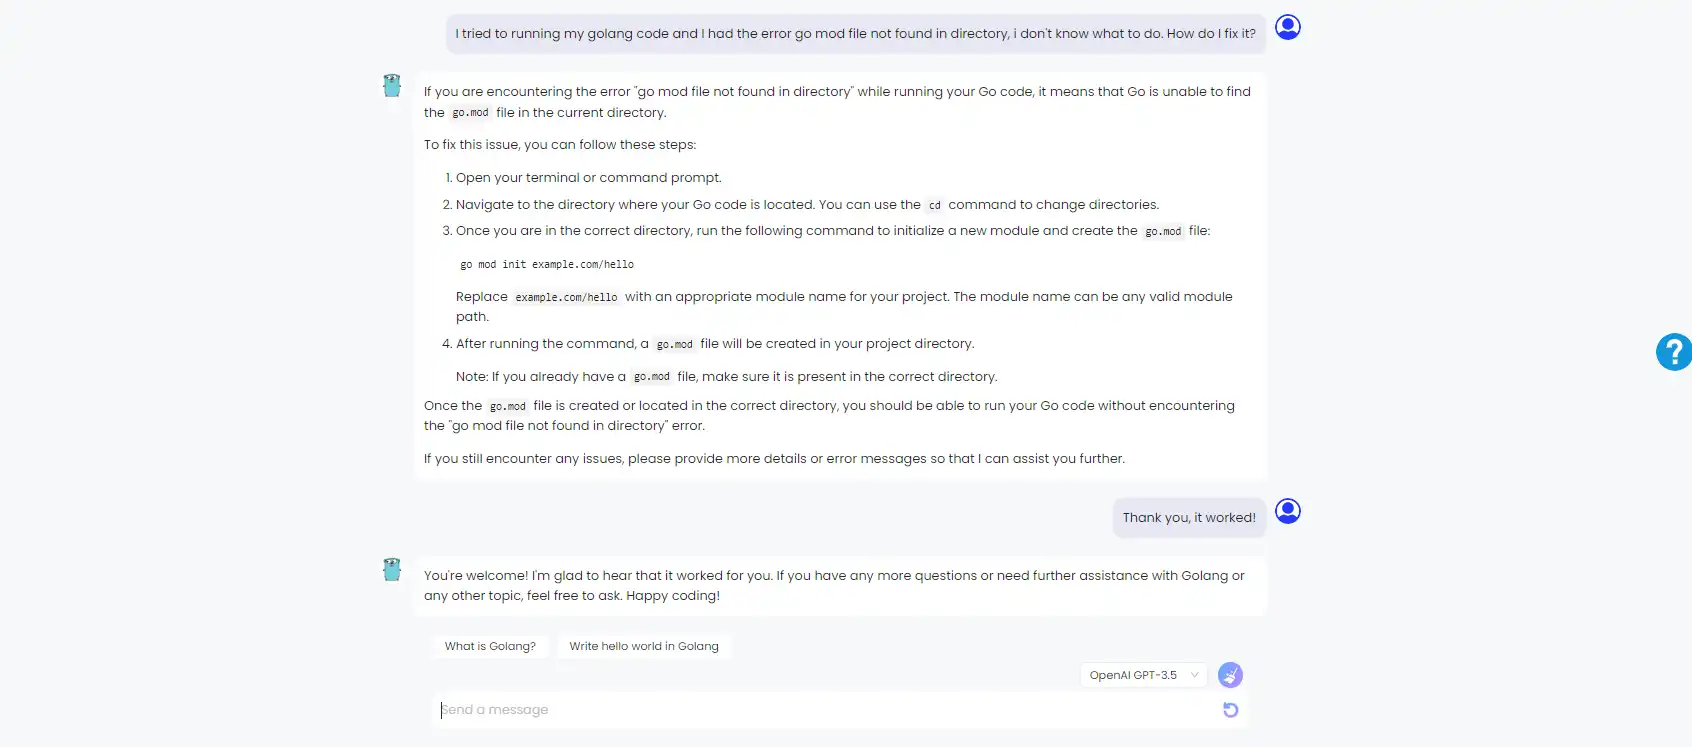The height and width of the screenshot is (747, 1692).
Task: Select the "What is Golang?" suggestion
Action: coord(490,646)
